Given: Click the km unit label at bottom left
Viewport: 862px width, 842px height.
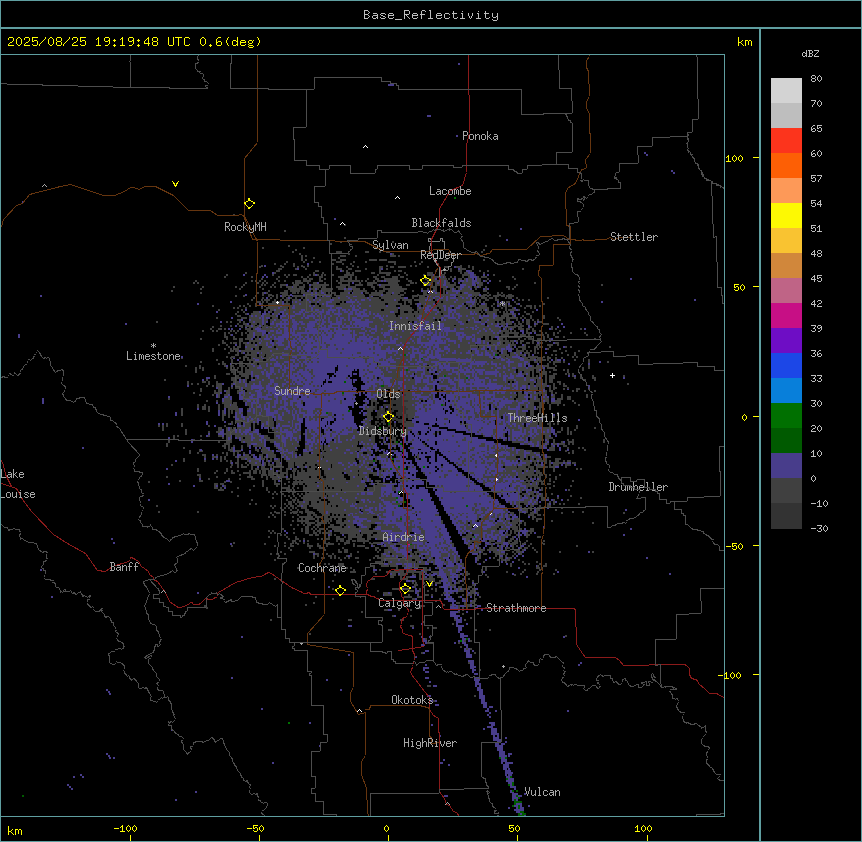Looking at the screenshot, I should pos(15,831).
